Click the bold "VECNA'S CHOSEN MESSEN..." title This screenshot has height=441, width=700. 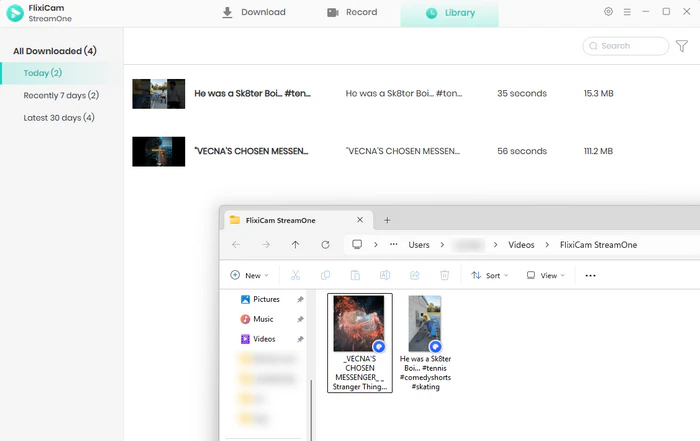(x=251, y=151)
